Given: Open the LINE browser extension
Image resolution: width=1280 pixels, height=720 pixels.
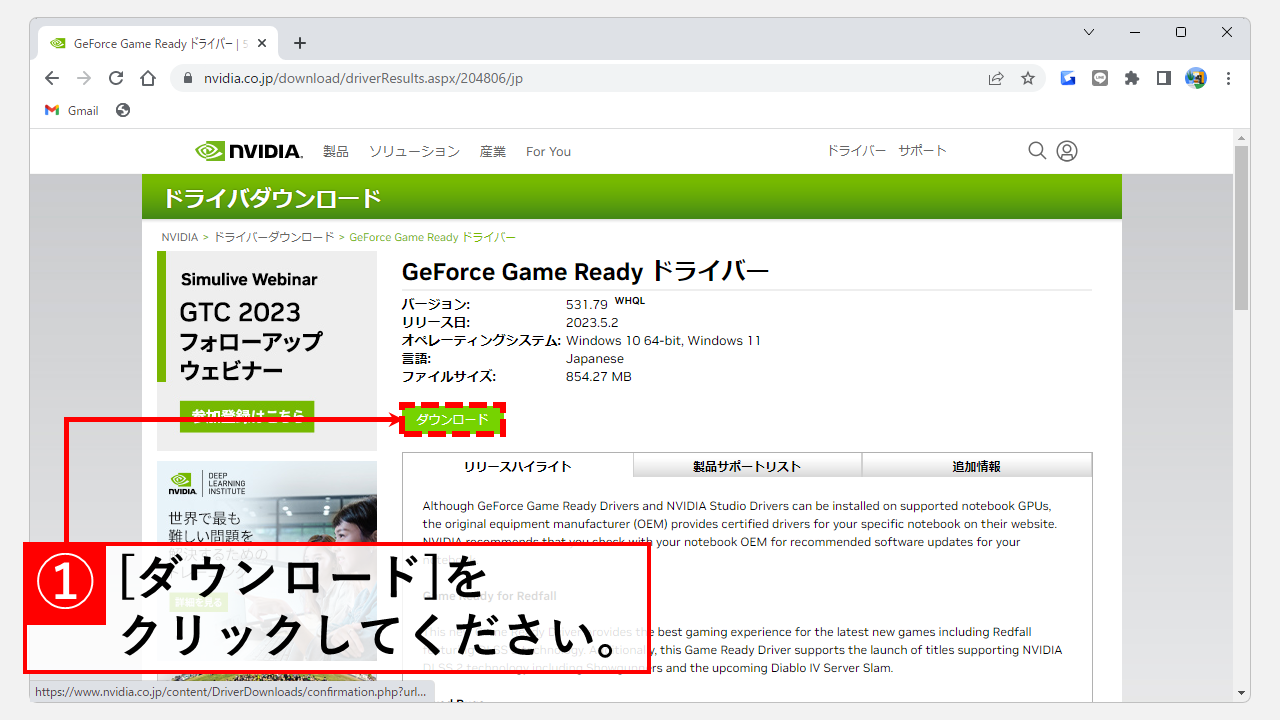Looking at the screenshot, I should (1100, 77).
